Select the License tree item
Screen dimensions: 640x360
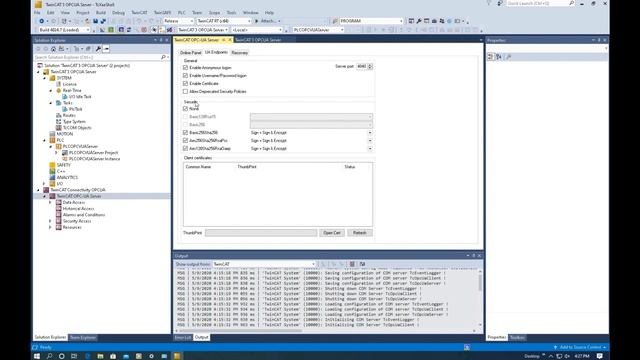69,84
